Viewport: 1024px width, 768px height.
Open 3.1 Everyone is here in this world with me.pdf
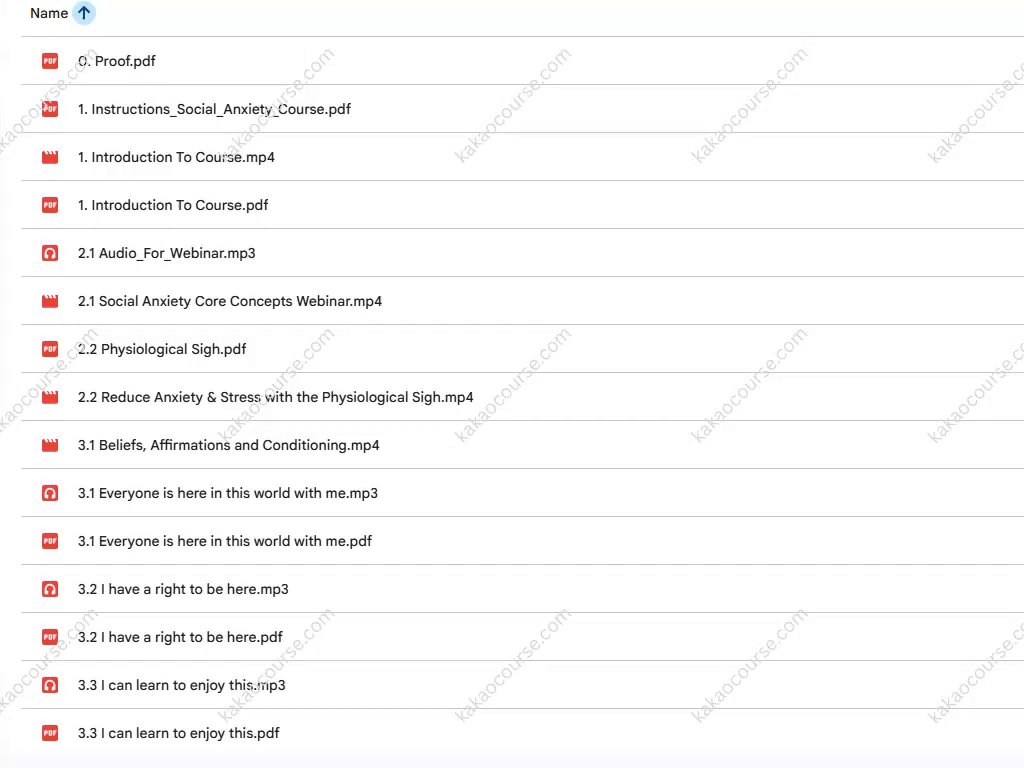coord(224,541)
